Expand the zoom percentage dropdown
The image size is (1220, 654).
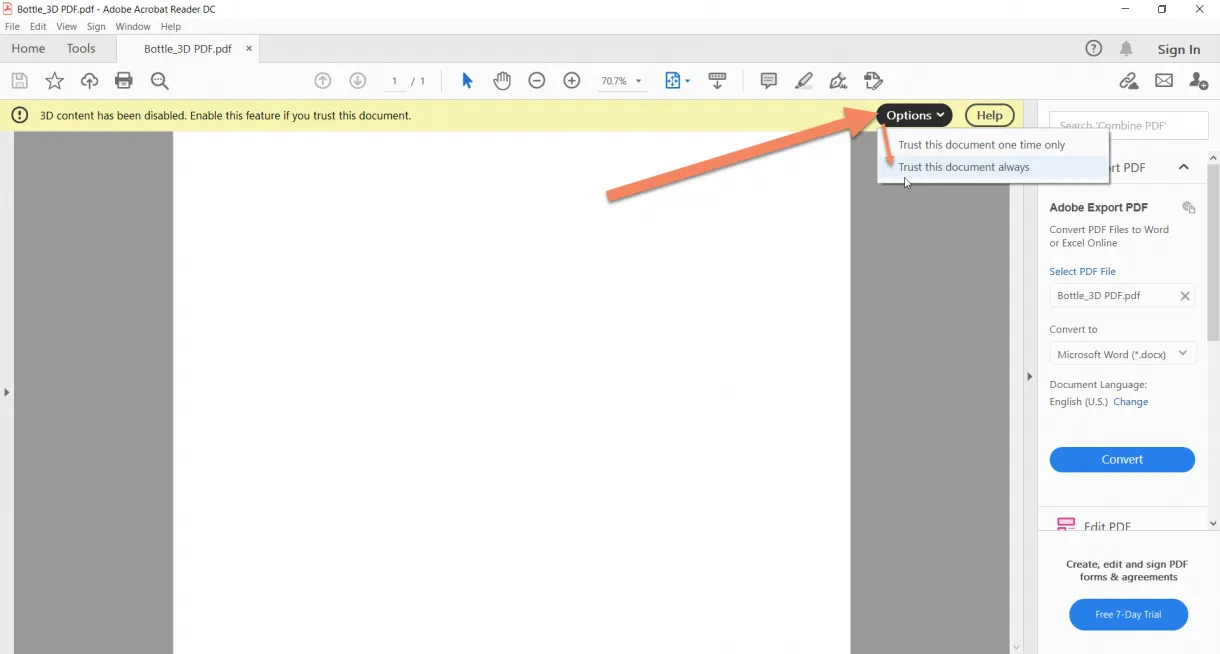636,80
